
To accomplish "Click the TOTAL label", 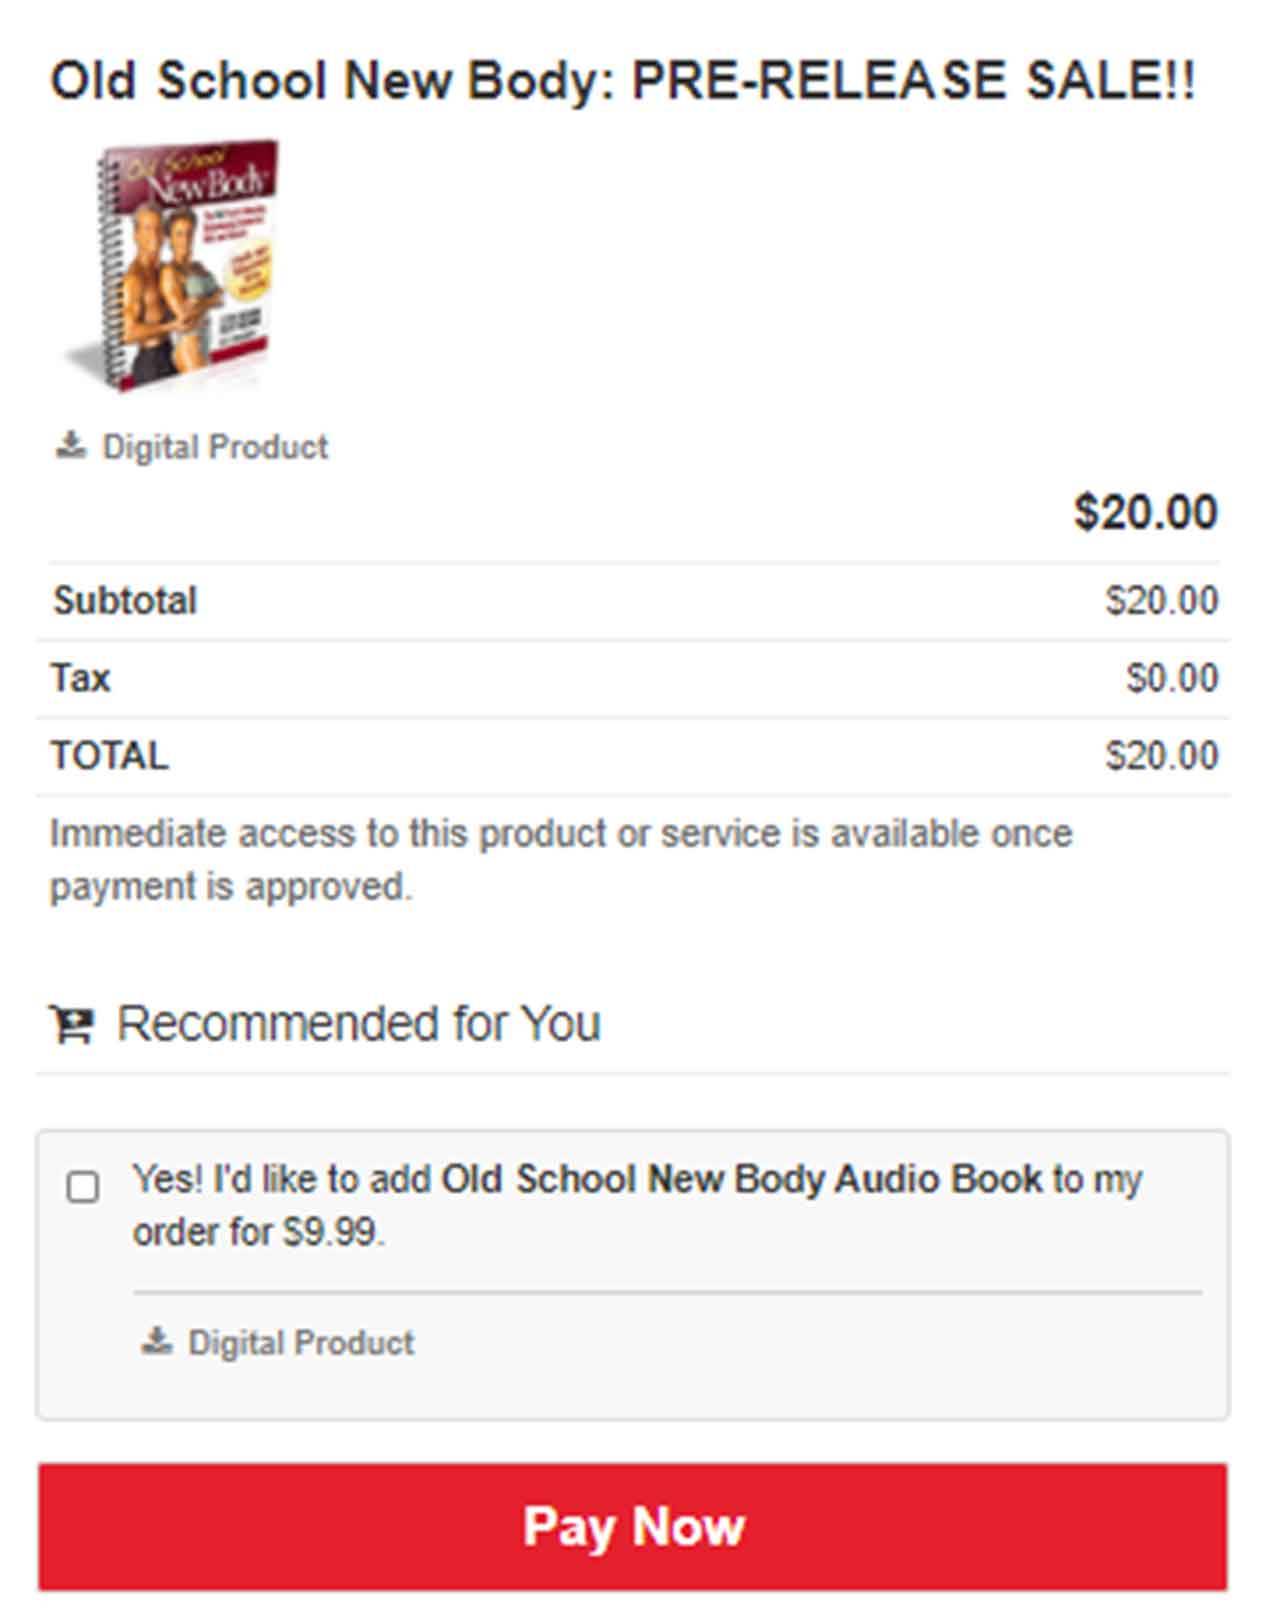I will (x=110, y=755).
